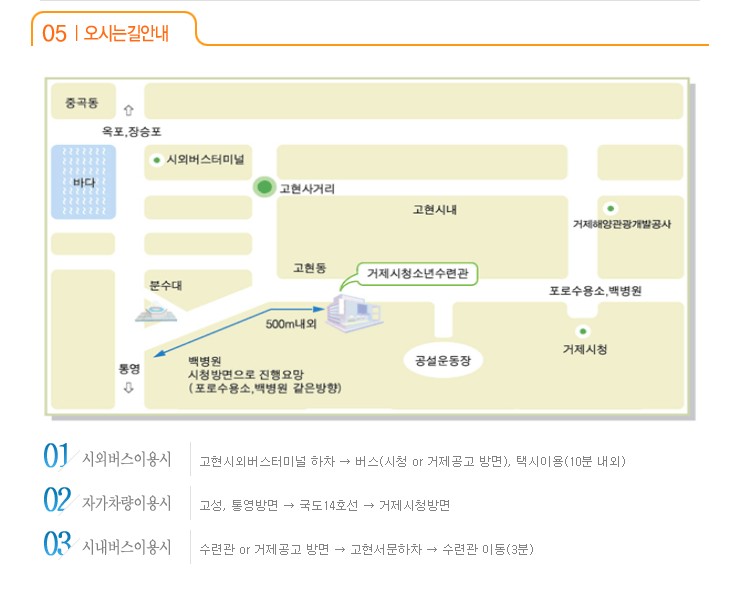
Task: Click the 01 시외버스이용시 heading
Action: (x=108, y=460)
